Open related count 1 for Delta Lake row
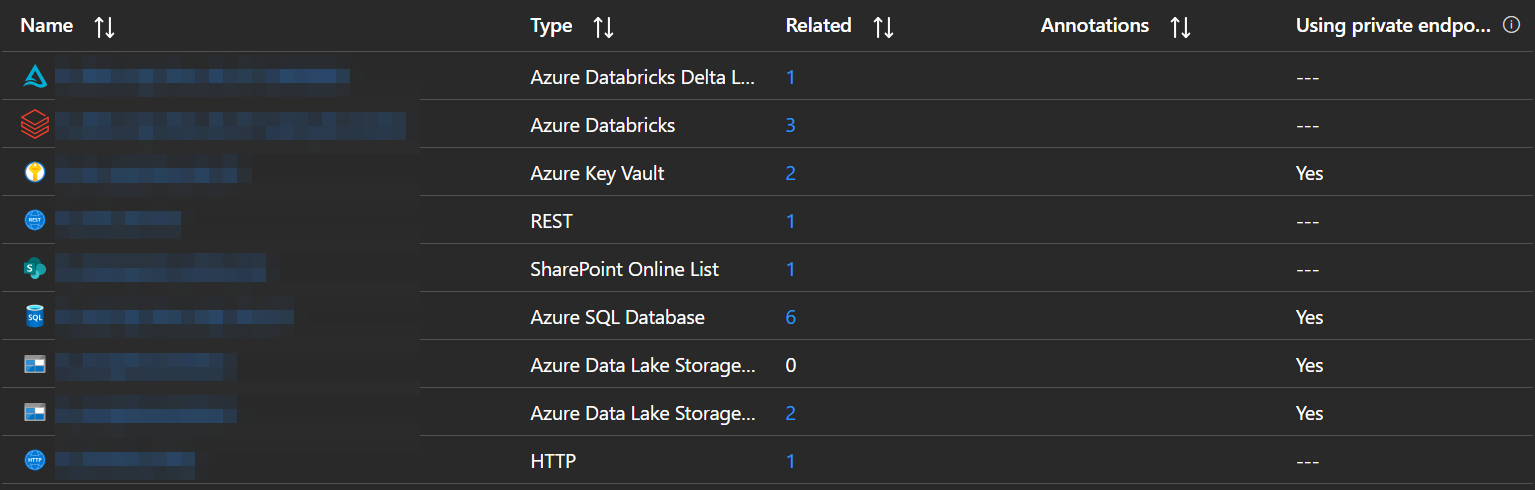 pyautogui.click(x=791, y=77)
